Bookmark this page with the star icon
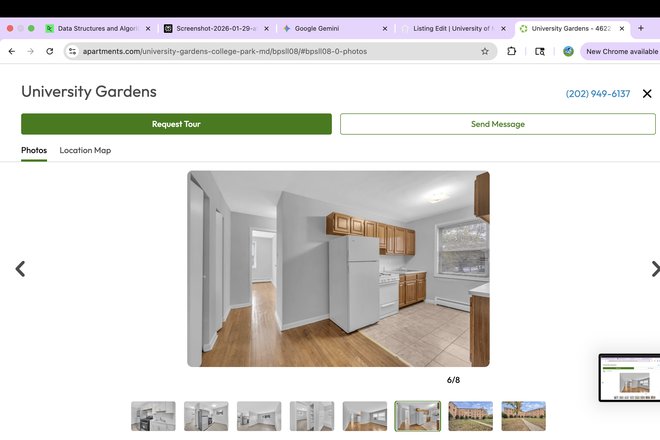660x440 pixels. click(485, 51)
